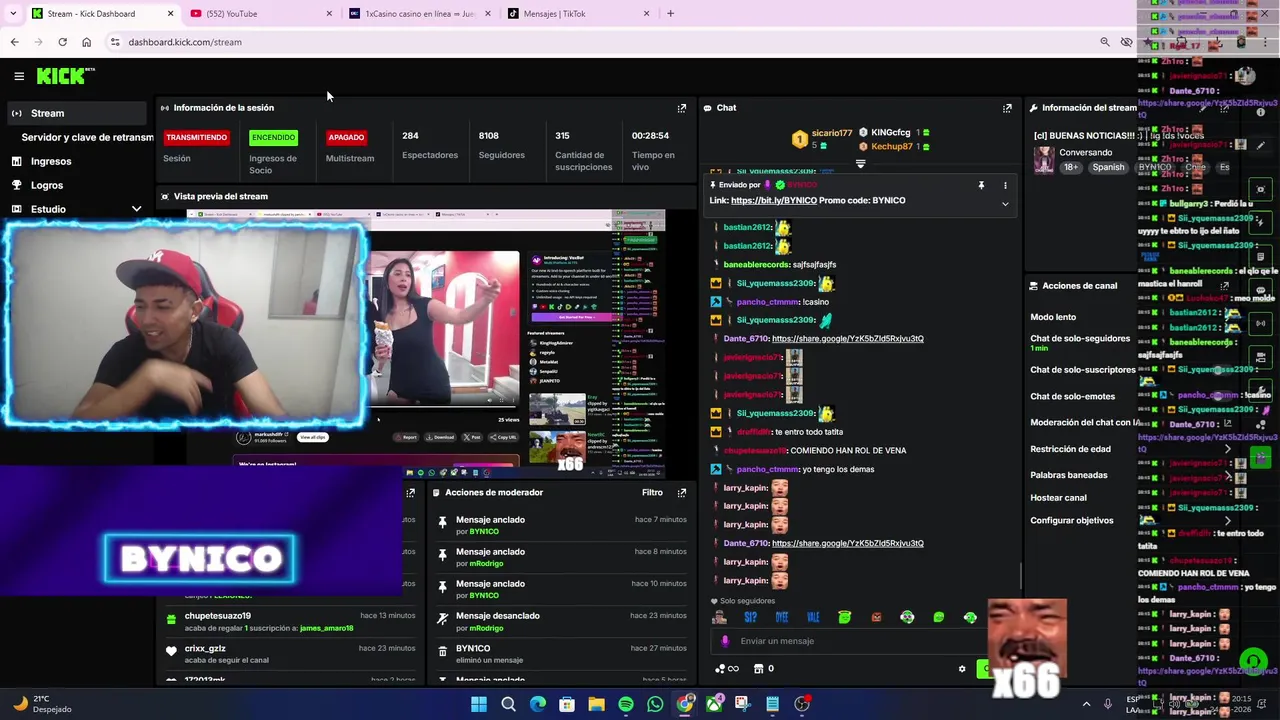
Task: Select Stream in the sidebar
Action: point(75,113)
